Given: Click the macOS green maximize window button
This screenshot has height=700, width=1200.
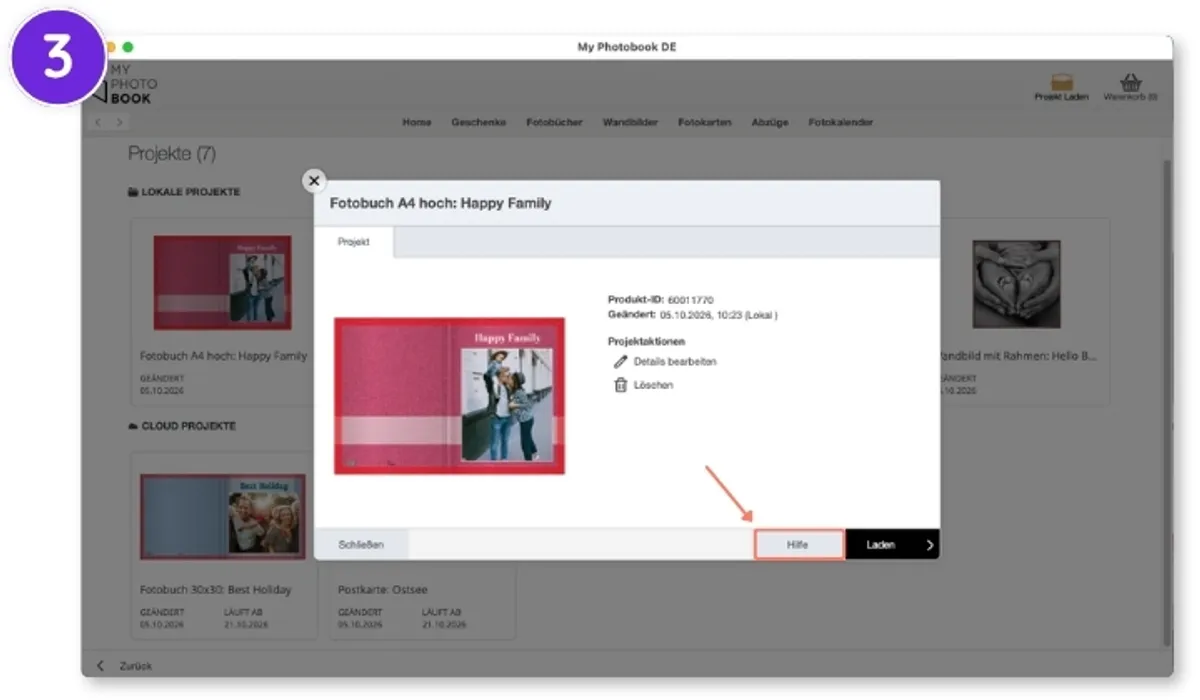Looking at the screenshot, I should 128,47.
